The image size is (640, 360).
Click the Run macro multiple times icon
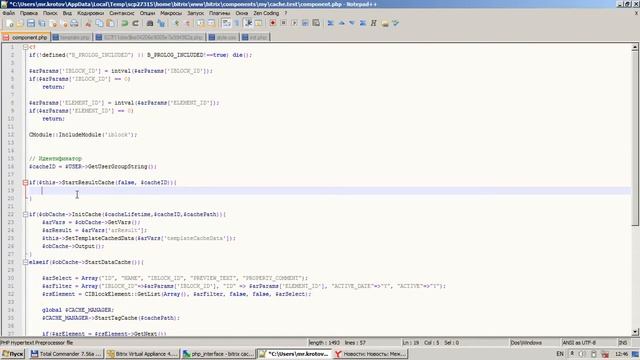pyautogui.click(x=305, y=23)
